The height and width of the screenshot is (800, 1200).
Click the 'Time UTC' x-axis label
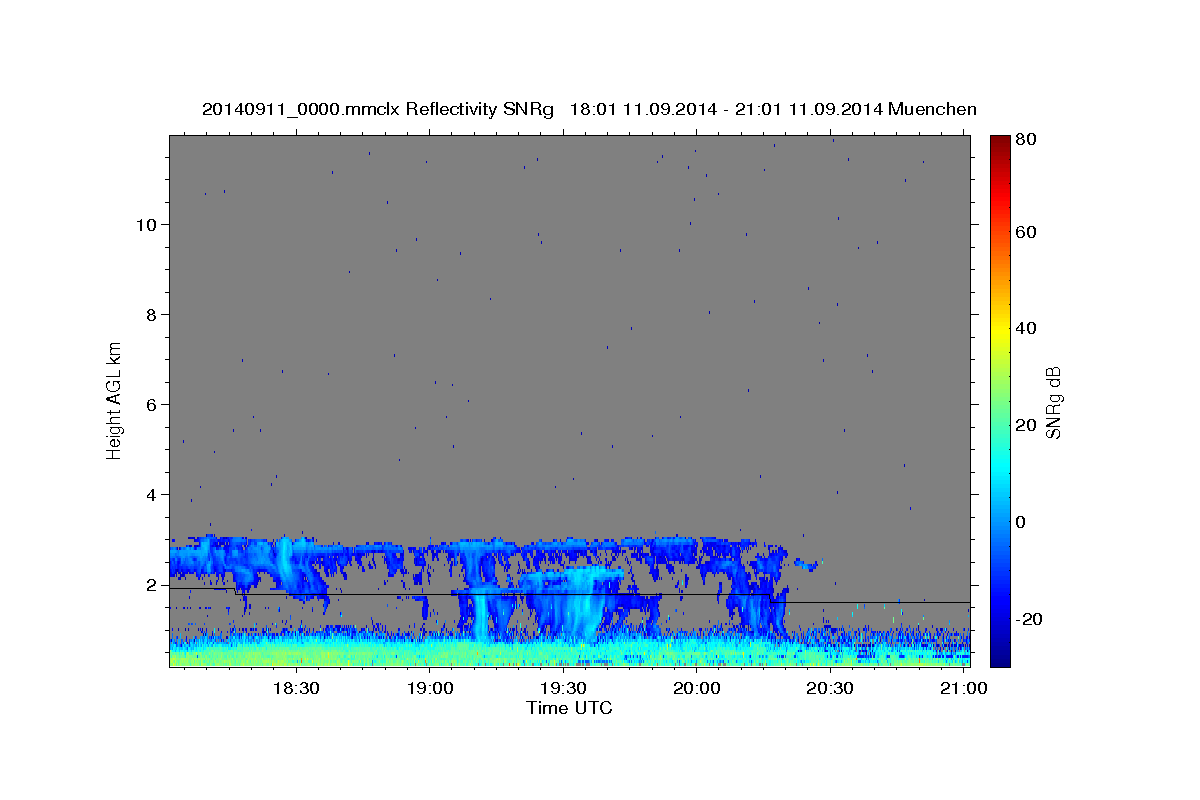click(x=569, y=708)
